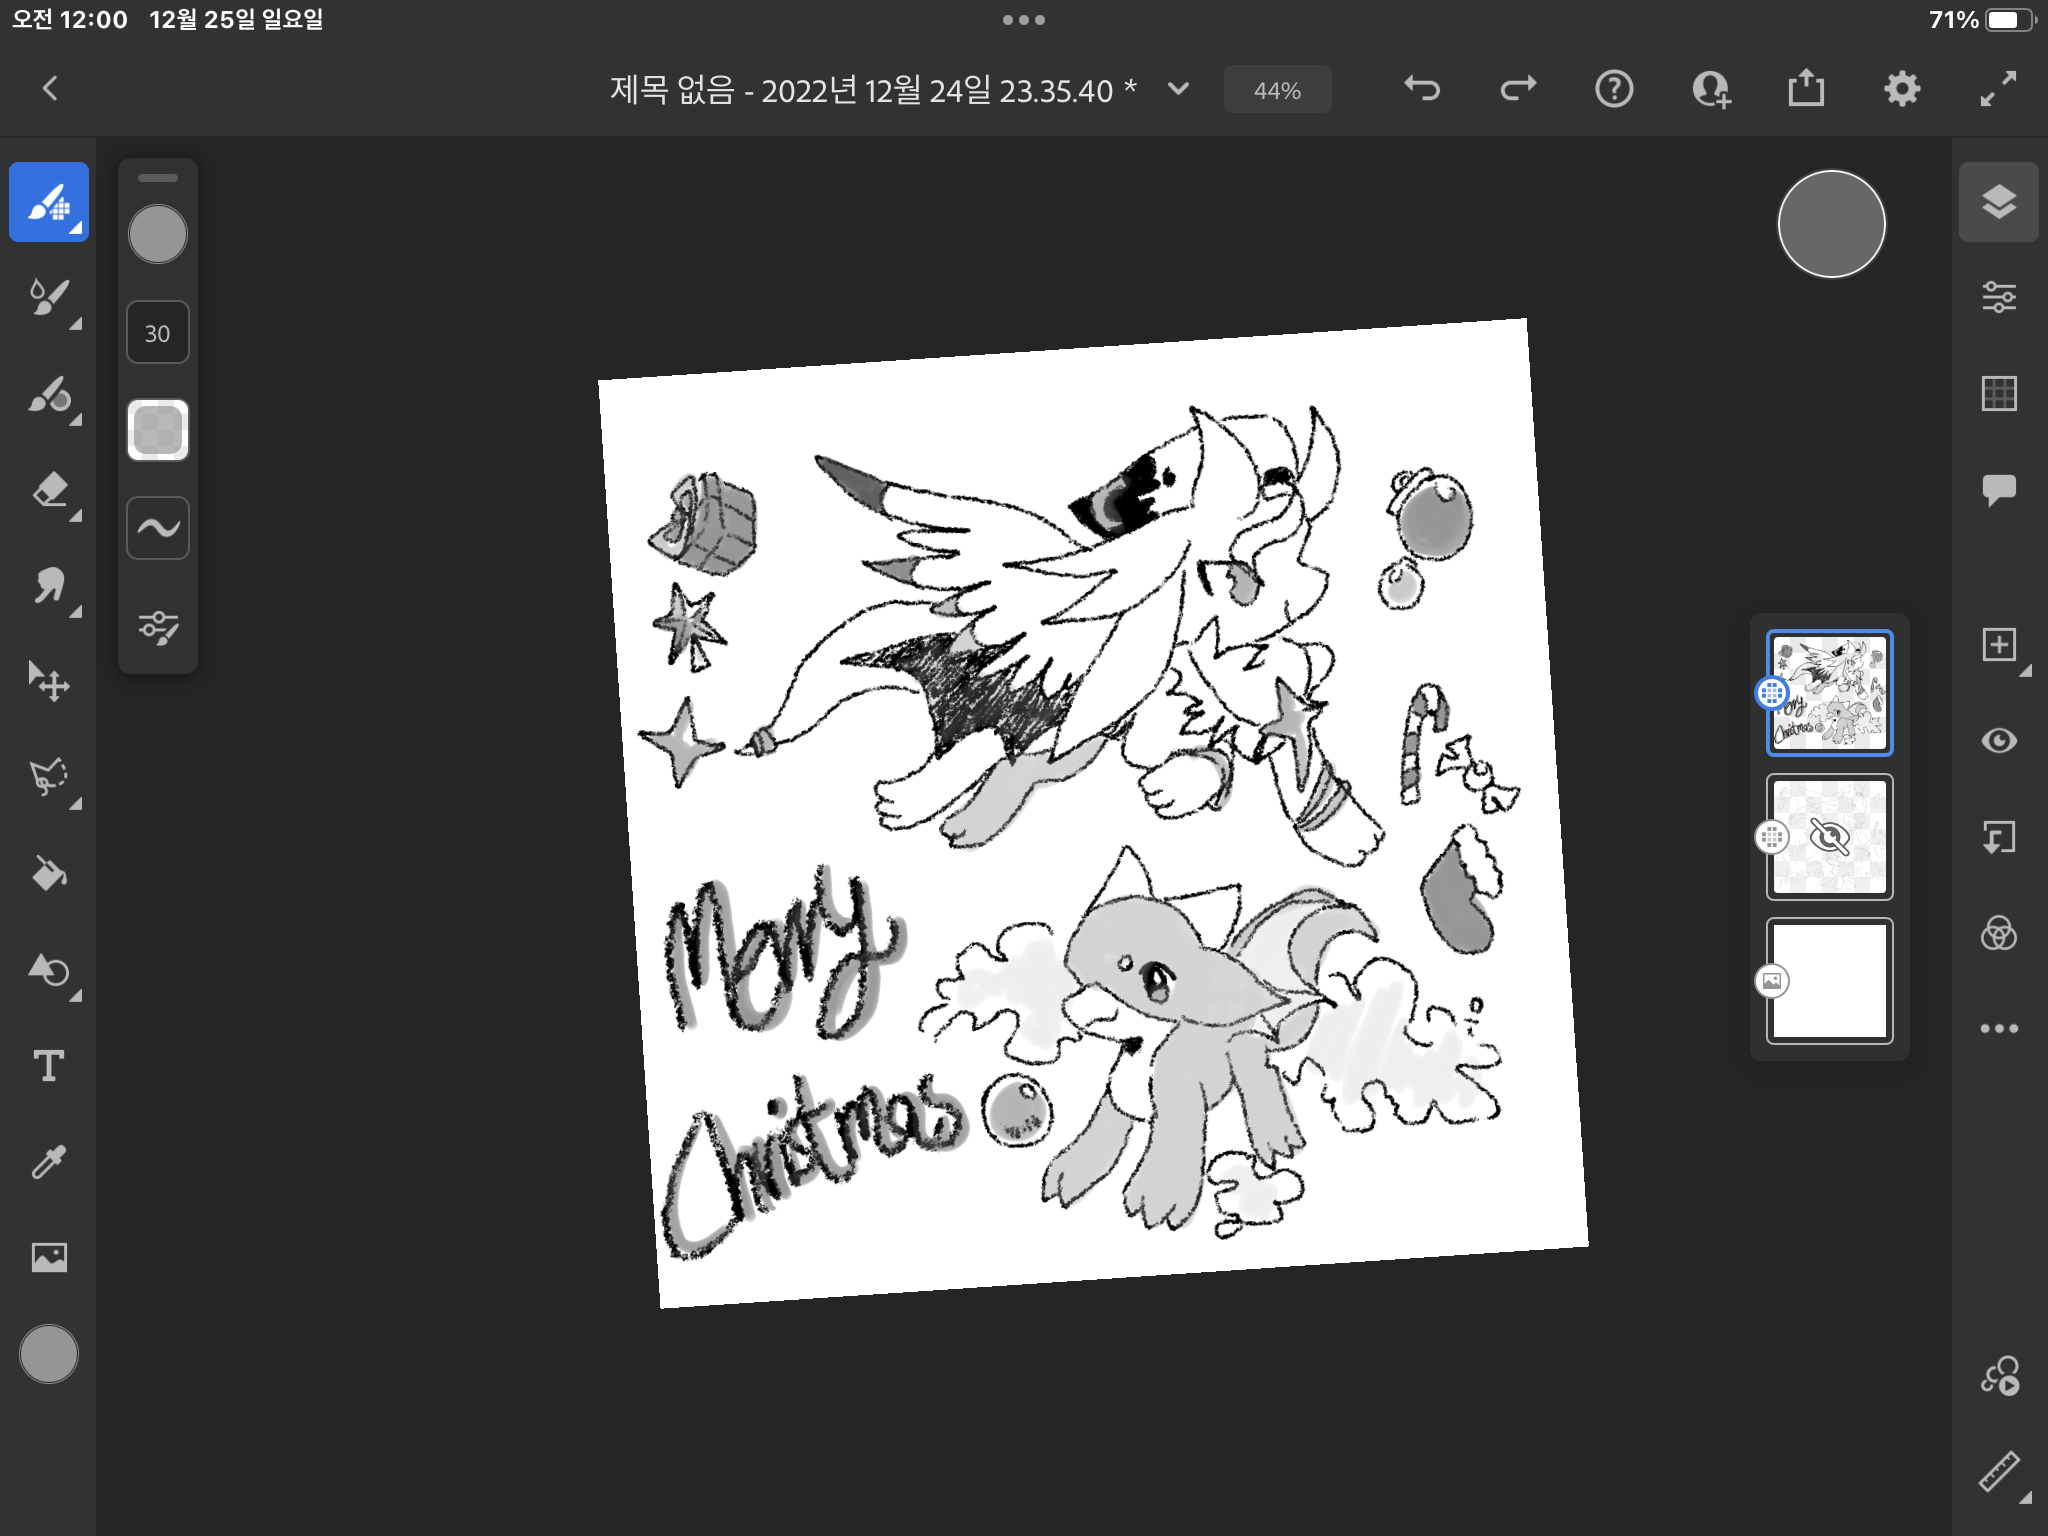Add a new layer
Screen dimensions: 2048x1536
[x=1999, y=645]
